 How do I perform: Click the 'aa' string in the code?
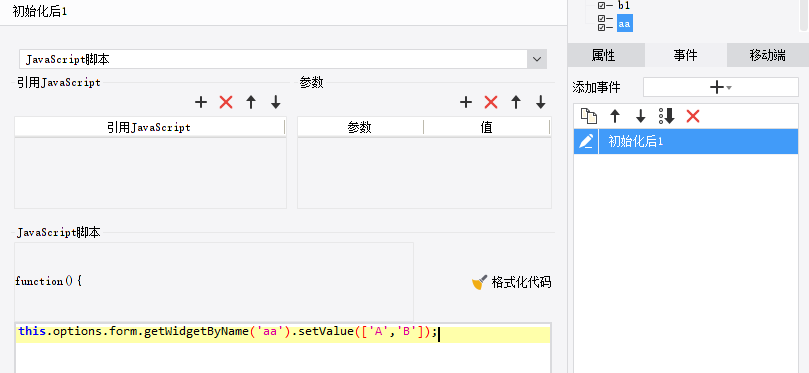(x=270, y=332)
